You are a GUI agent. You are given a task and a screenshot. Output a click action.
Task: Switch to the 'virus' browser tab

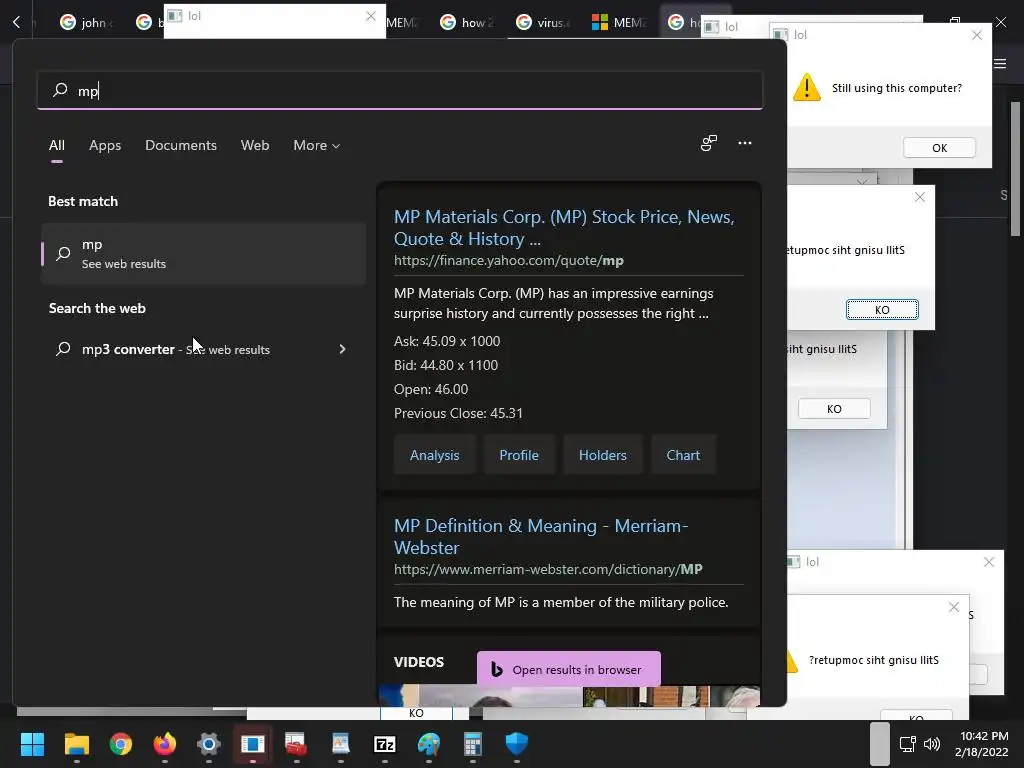coord(544,22)
